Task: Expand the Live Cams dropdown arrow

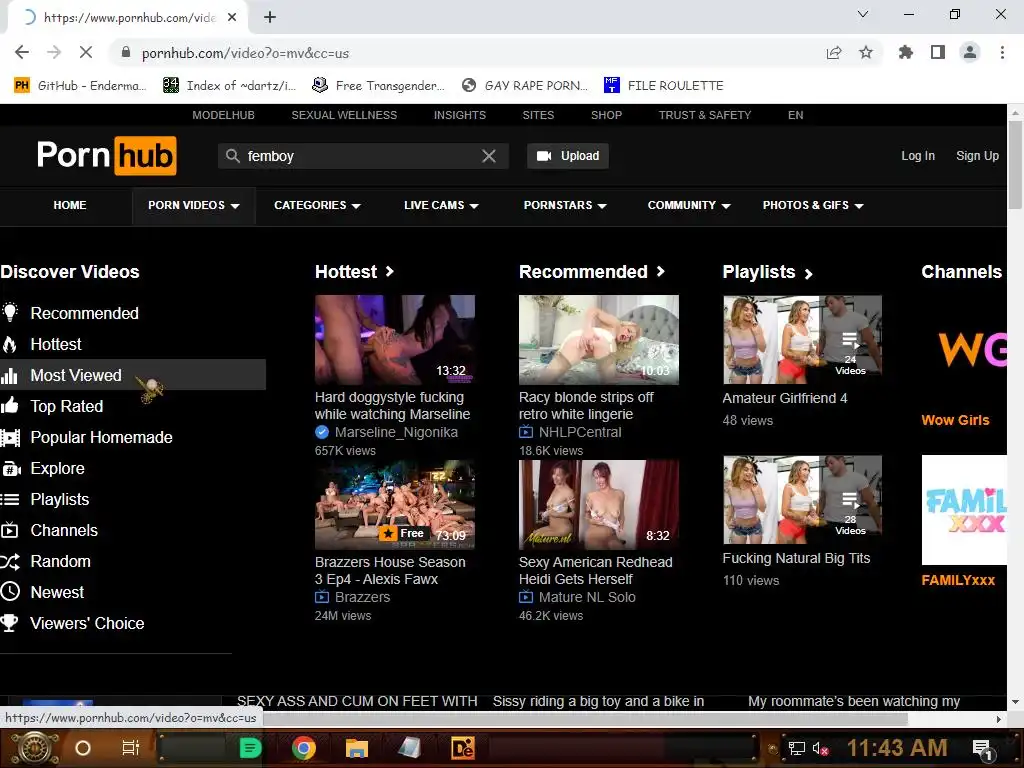Action: [474, 206]
